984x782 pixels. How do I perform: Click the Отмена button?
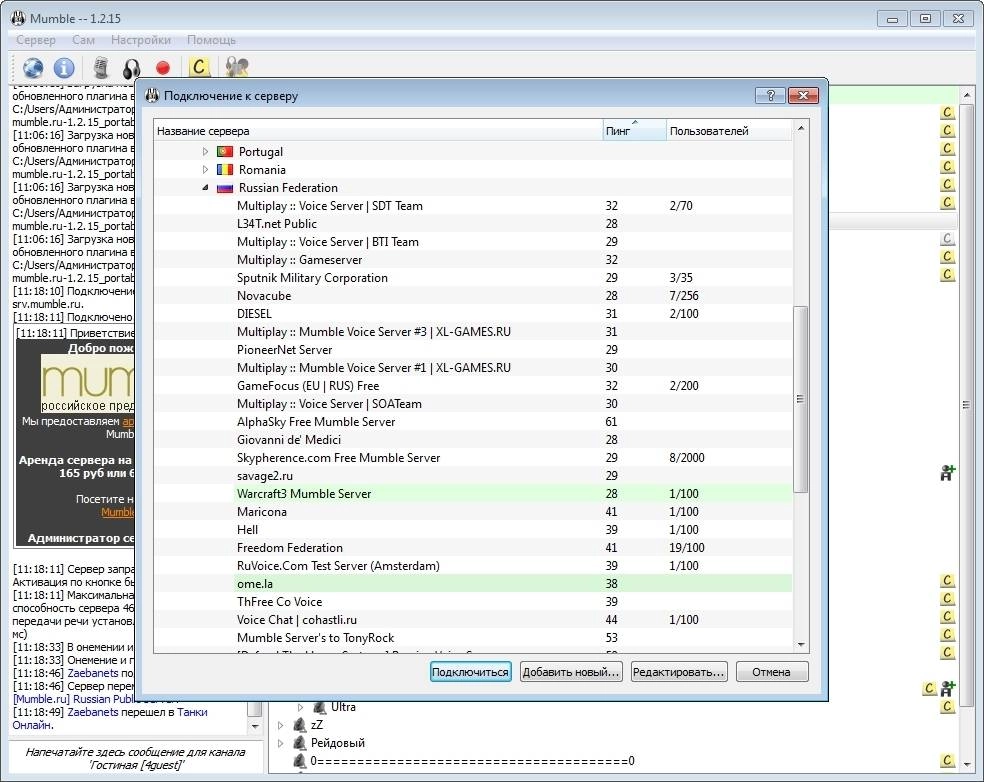click(771, 672)
